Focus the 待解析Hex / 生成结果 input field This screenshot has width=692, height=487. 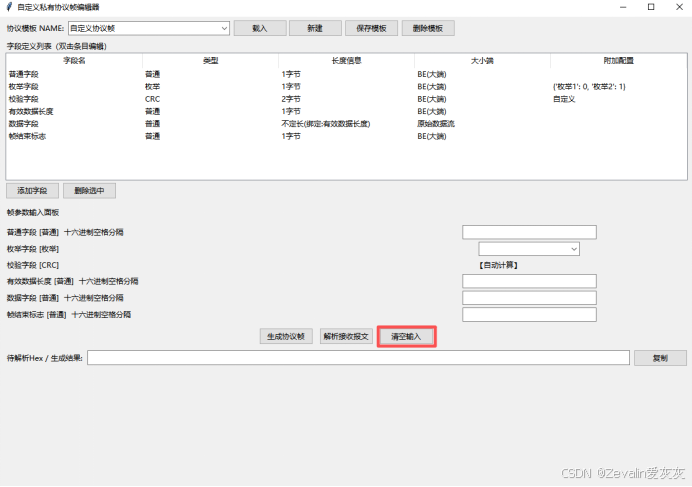coord(358,358)
